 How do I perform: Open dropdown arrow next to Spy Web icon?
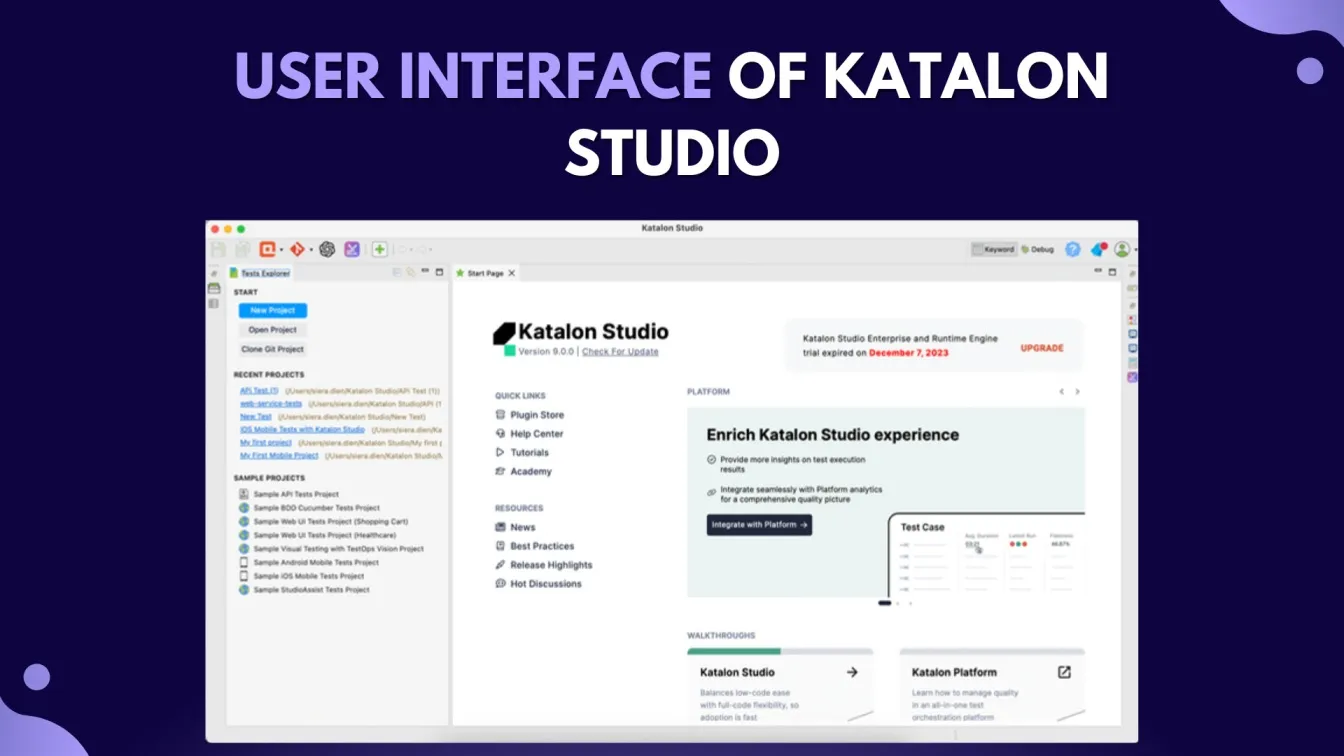(x=282, y=250)
